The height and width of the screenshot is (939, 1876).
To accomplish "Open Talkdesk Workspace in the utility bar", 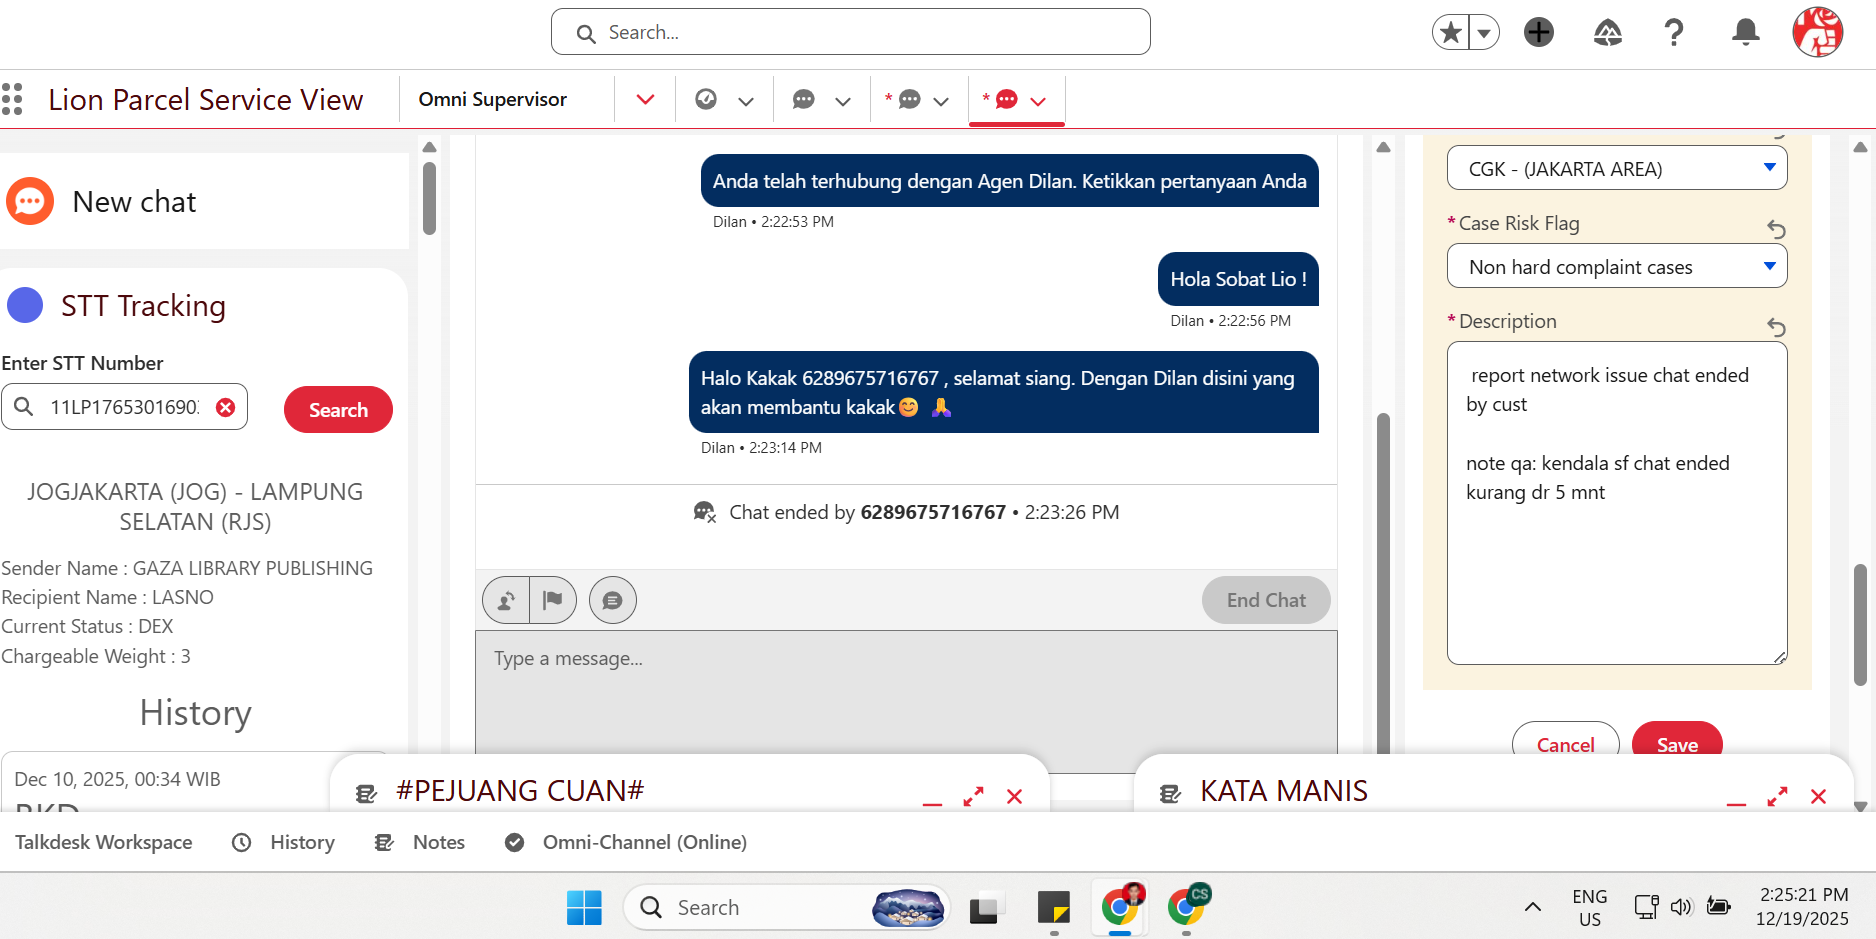I will click(x=104, y=842).
